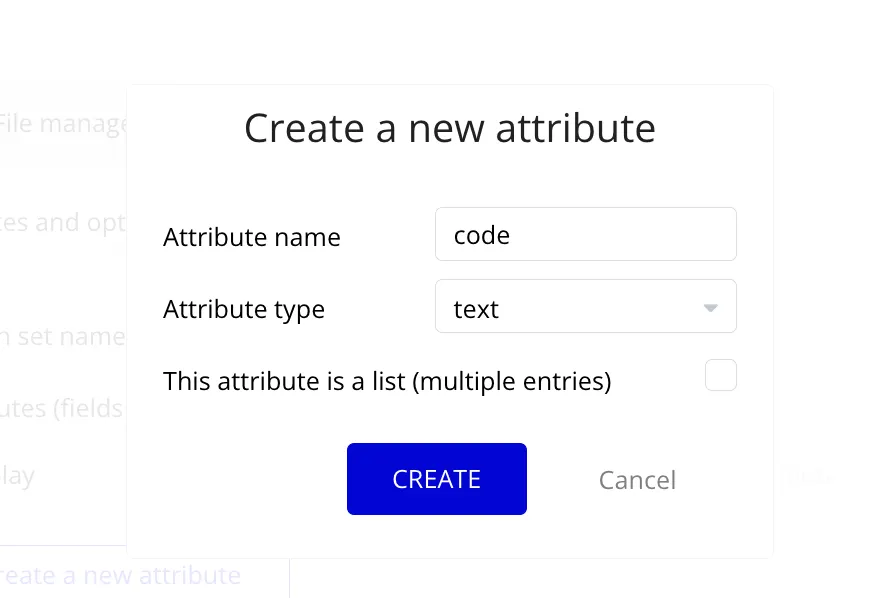Click the Attribute type dropdown arrow
Screen dimensions: 896x598
tap(711, 308)
